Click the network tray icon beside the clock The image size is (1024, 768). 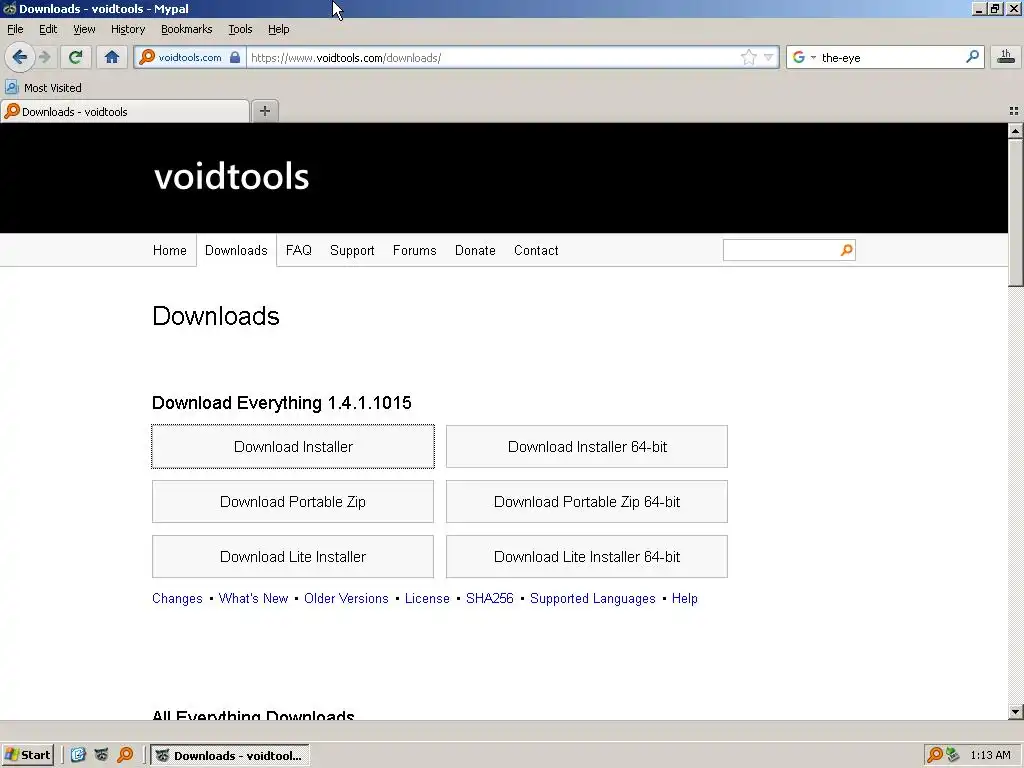[x=953, y=755]
